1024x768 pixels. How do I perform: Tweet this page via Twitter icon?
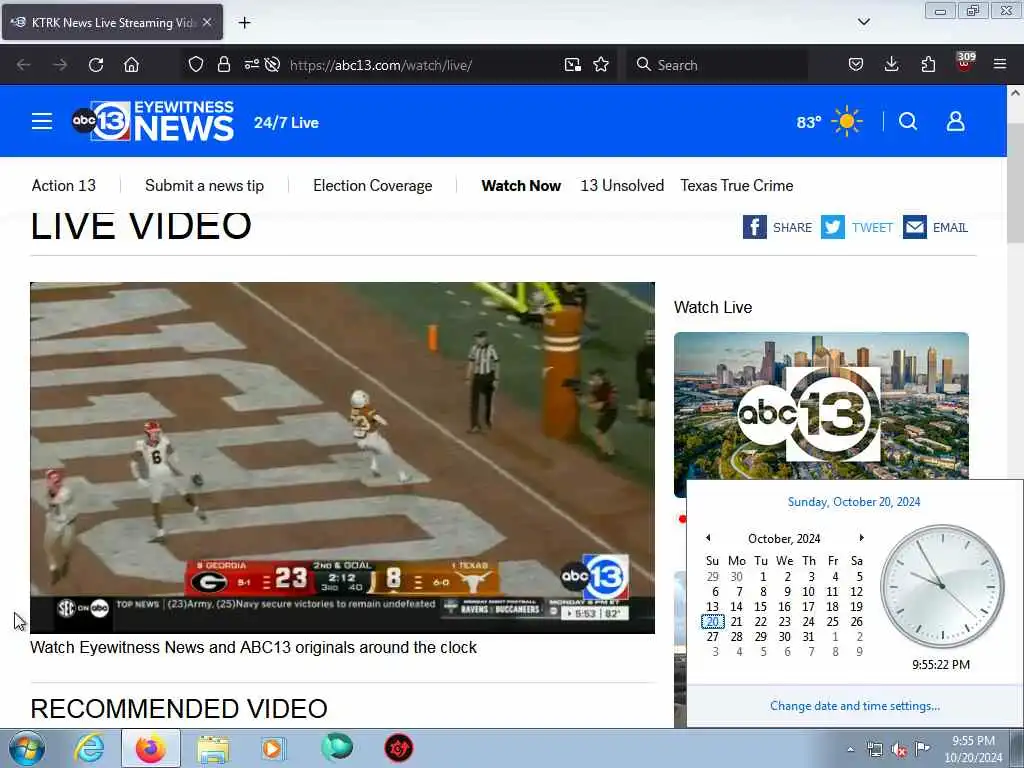click(833, 227)
